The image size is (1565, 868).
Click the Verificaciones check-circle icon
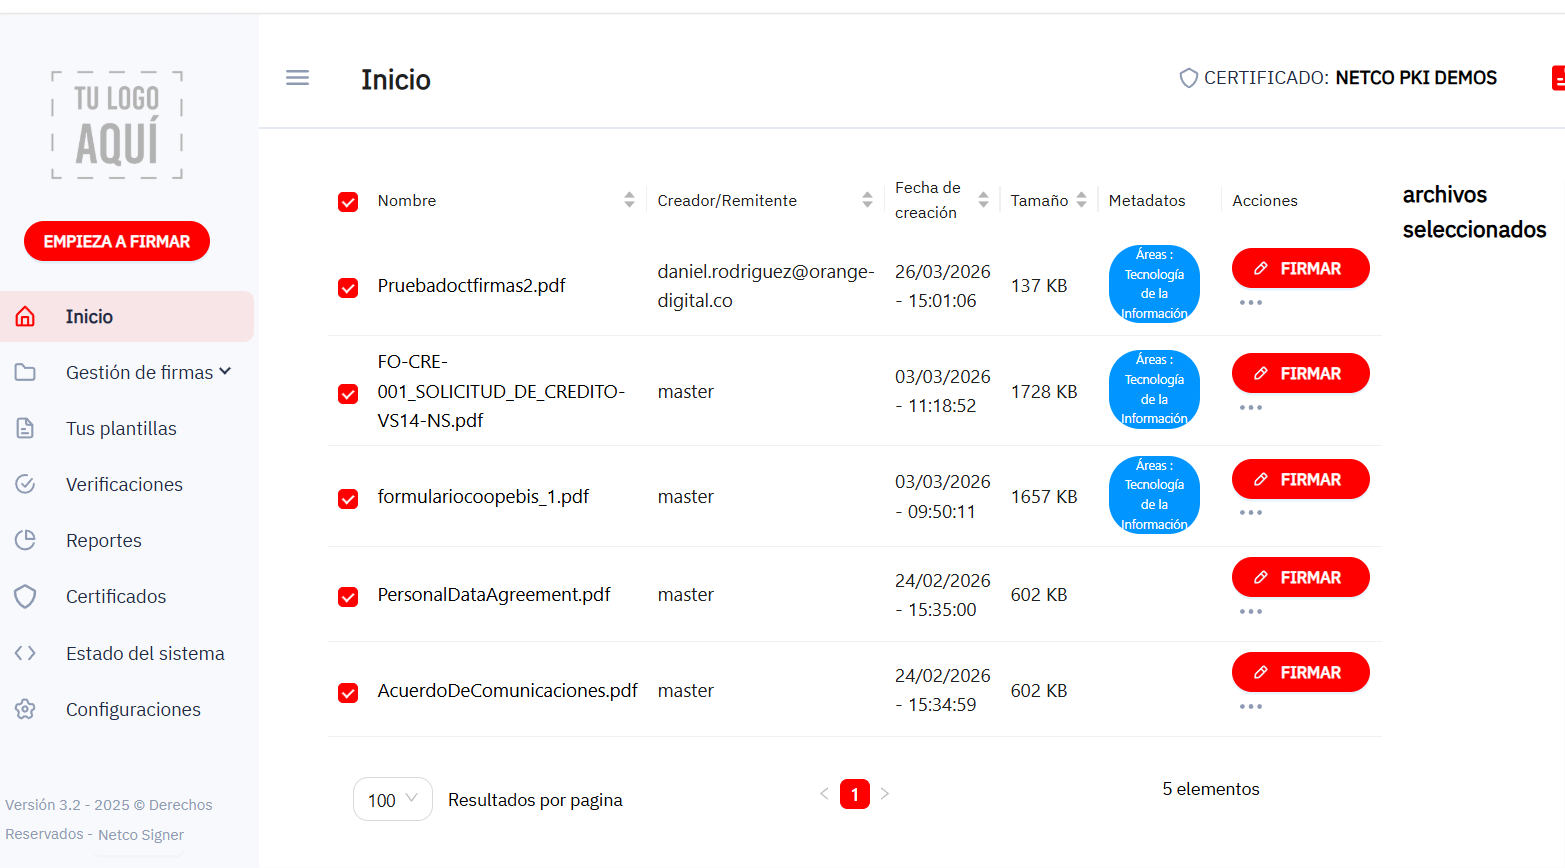[25, 485]
